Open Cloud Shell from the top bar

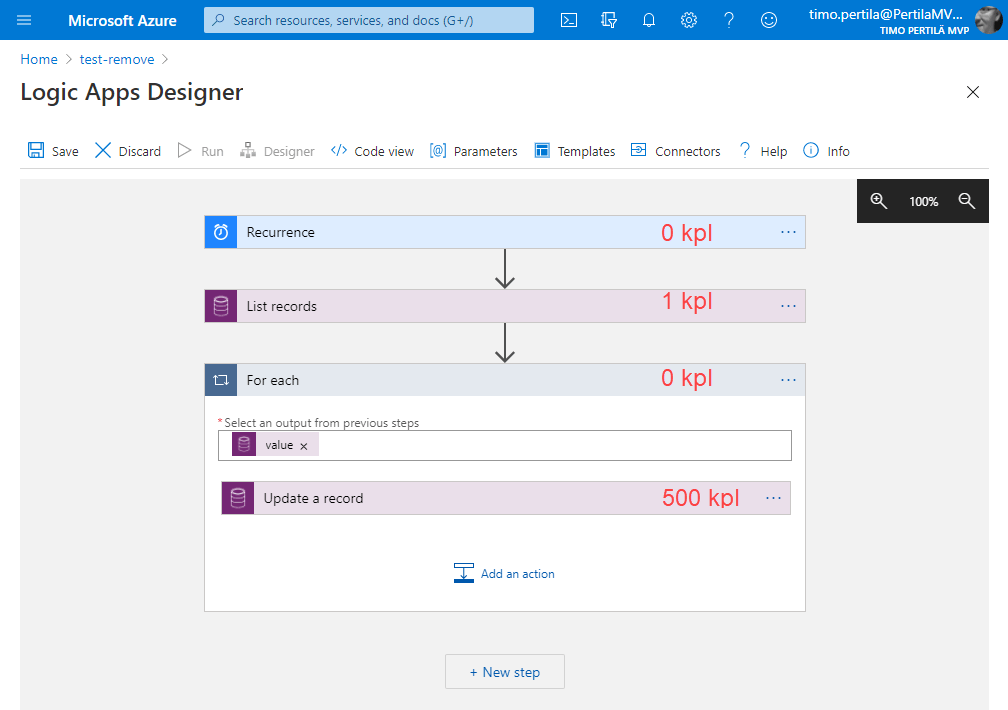click(569, 20)
